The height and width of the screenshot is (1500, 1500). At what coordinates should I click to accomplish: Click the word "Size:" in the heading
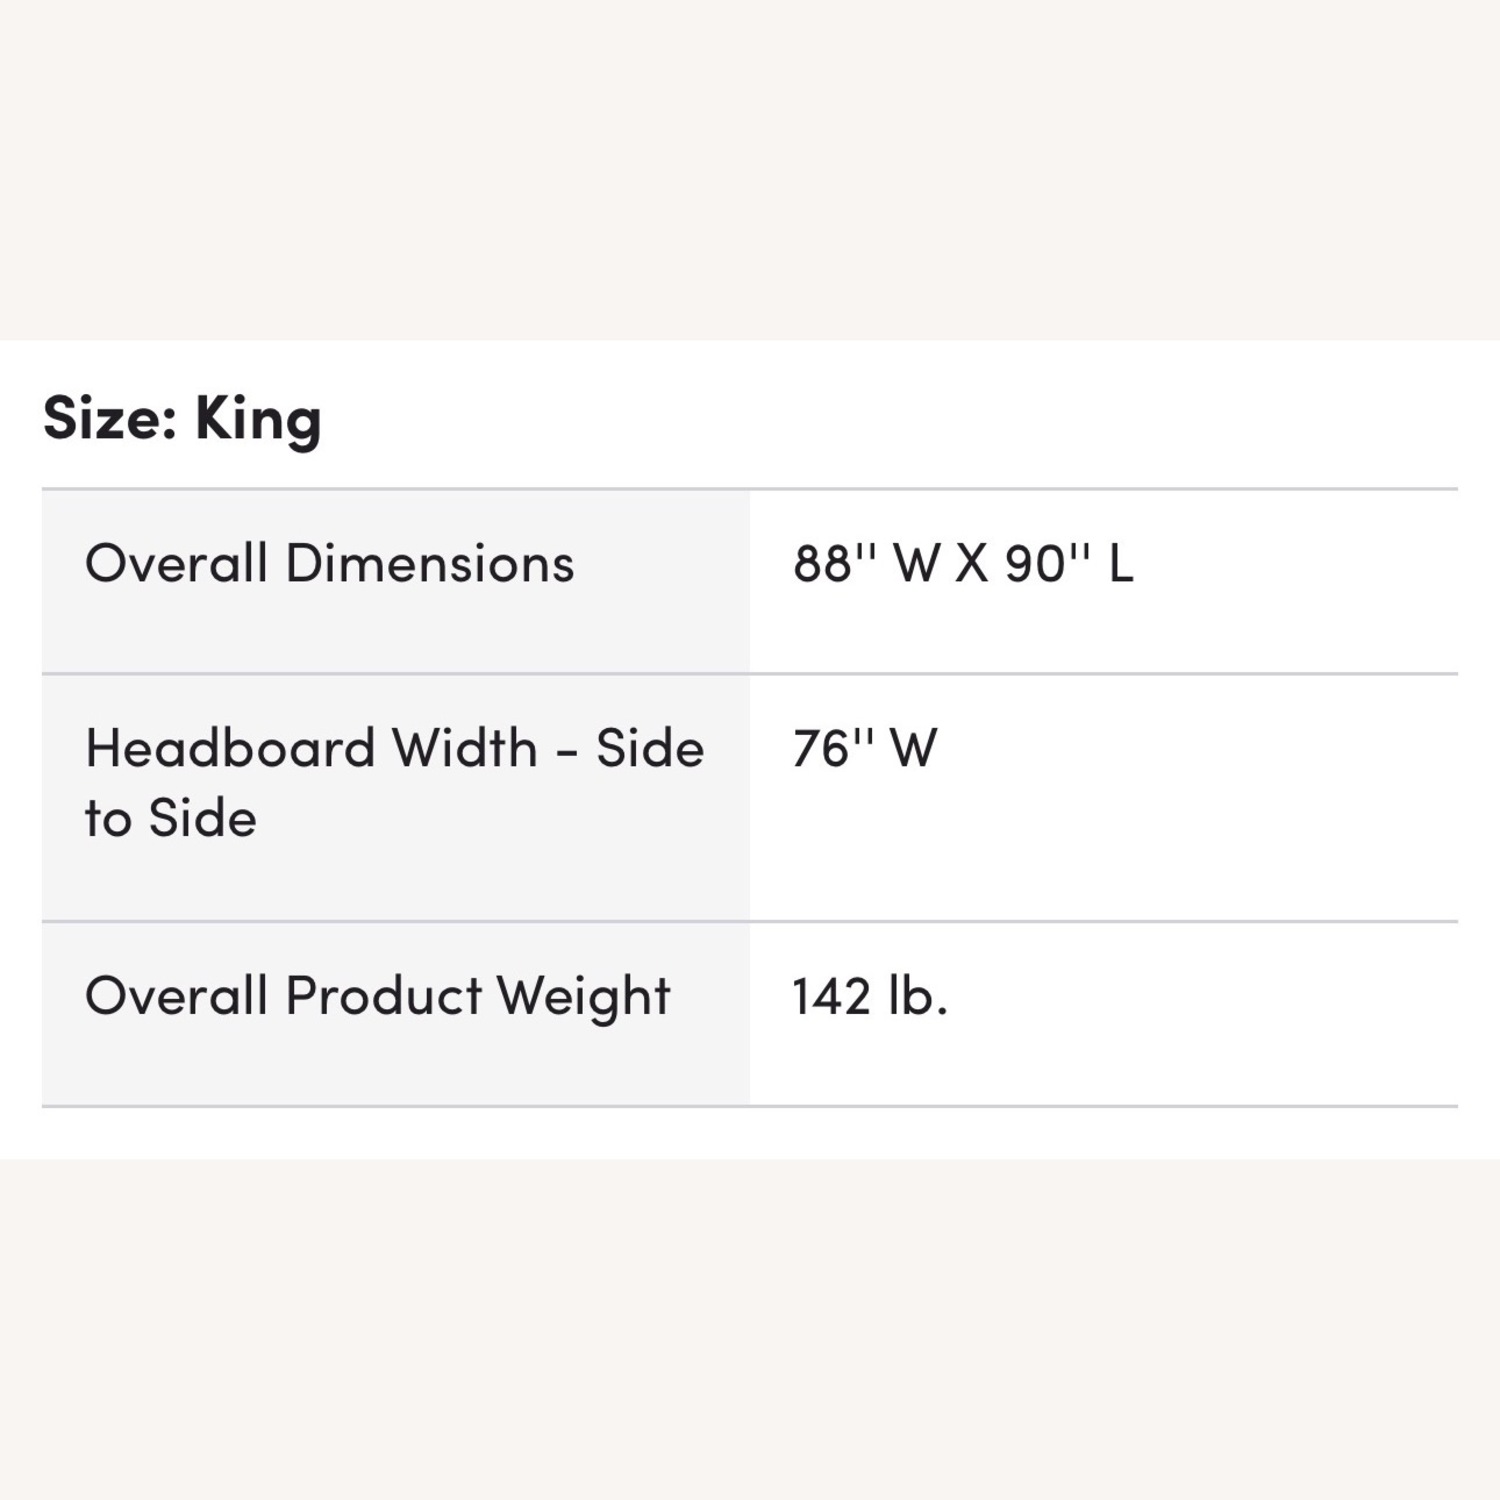(x=111, y=418)
